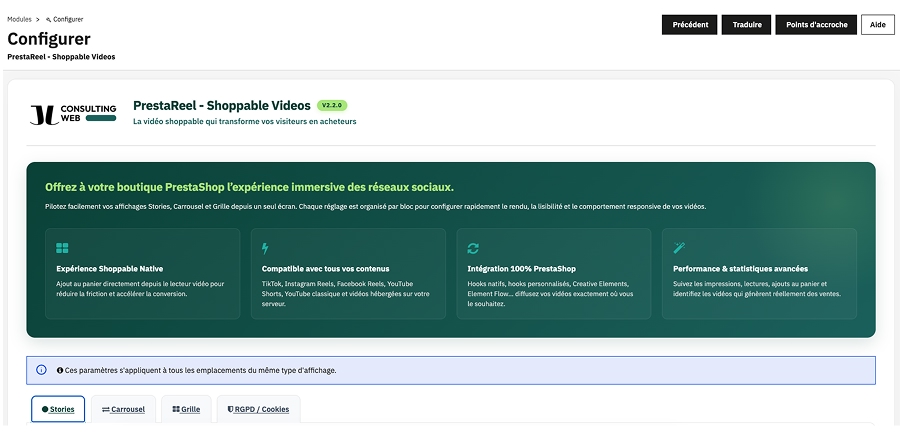Open the Grille tab
This screenshot has width=900, height=436.
187,410
